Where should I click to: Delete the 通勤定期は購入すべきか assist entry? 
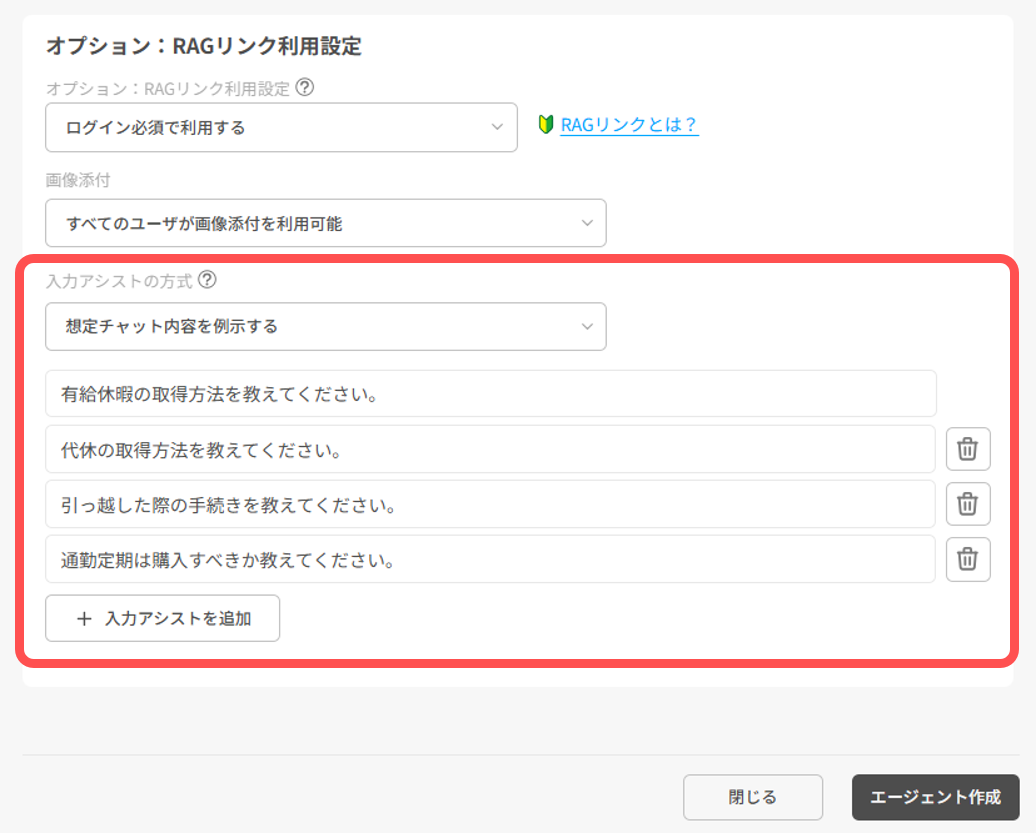(x=968, y=560)
